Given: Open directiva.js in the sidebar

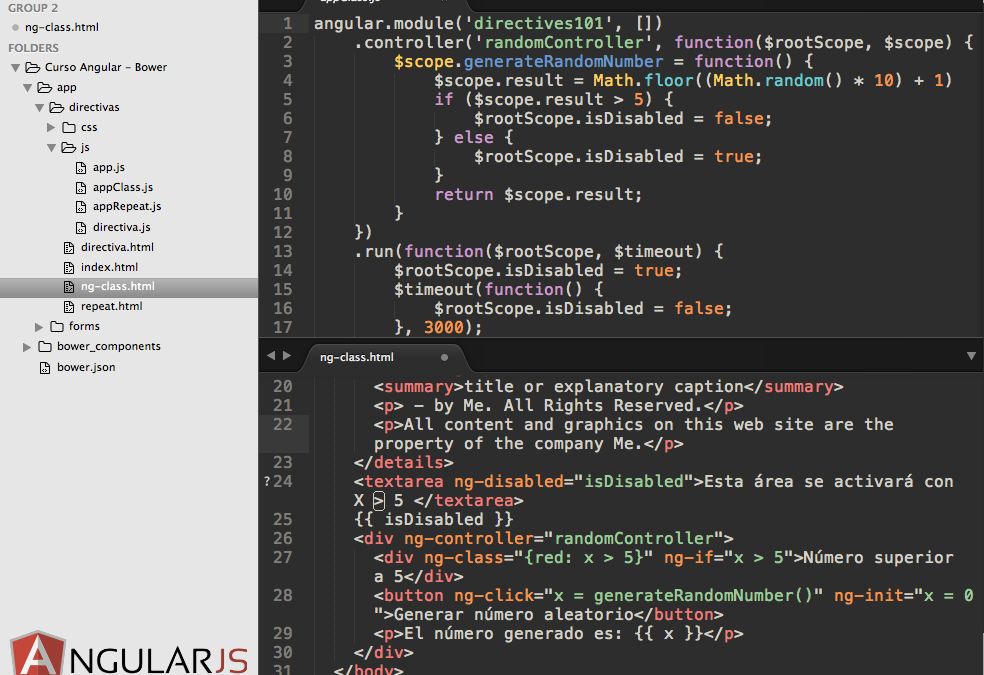Looking at the screenshot, I should tap(122, 227).
